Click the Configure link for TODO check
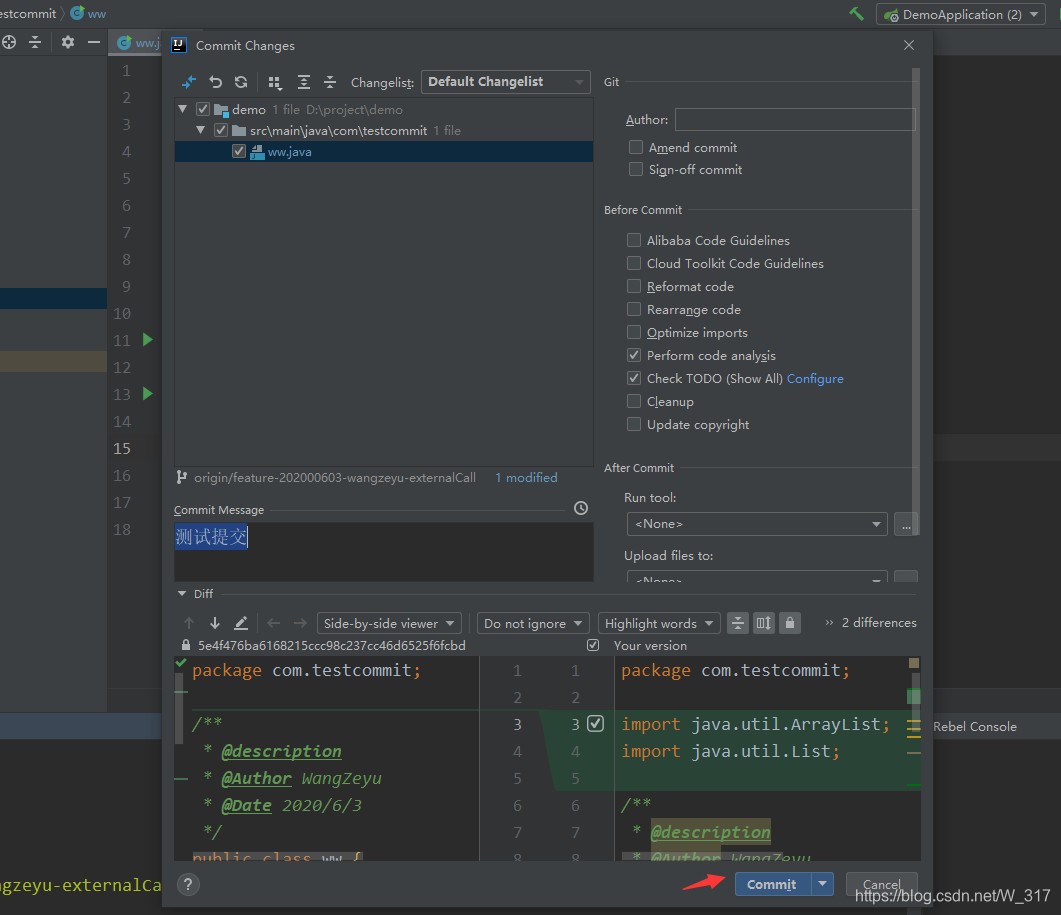 (815, 378)
